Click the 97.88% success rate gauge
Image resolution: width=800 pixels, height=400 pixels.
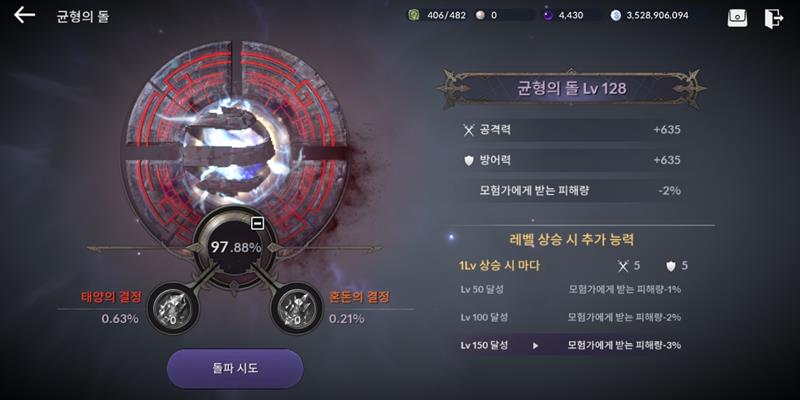pyautogui.click(x=235, y=247)
